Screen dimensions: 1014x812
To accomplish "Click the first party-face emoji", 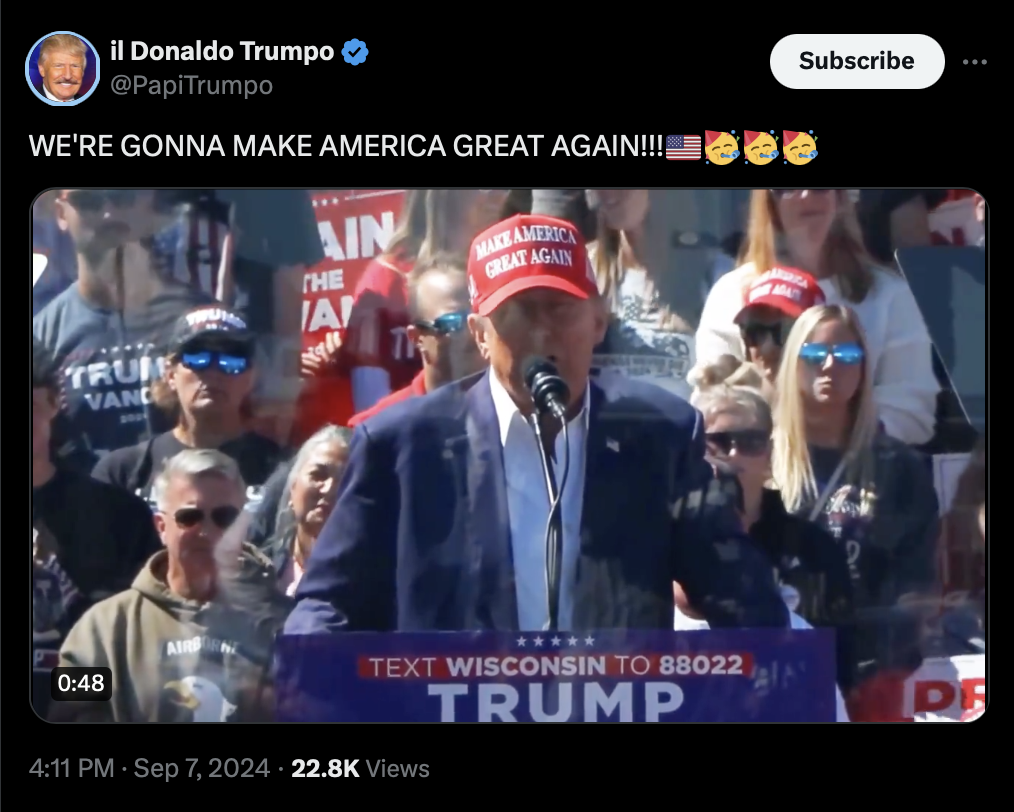I will coord(722,147).
